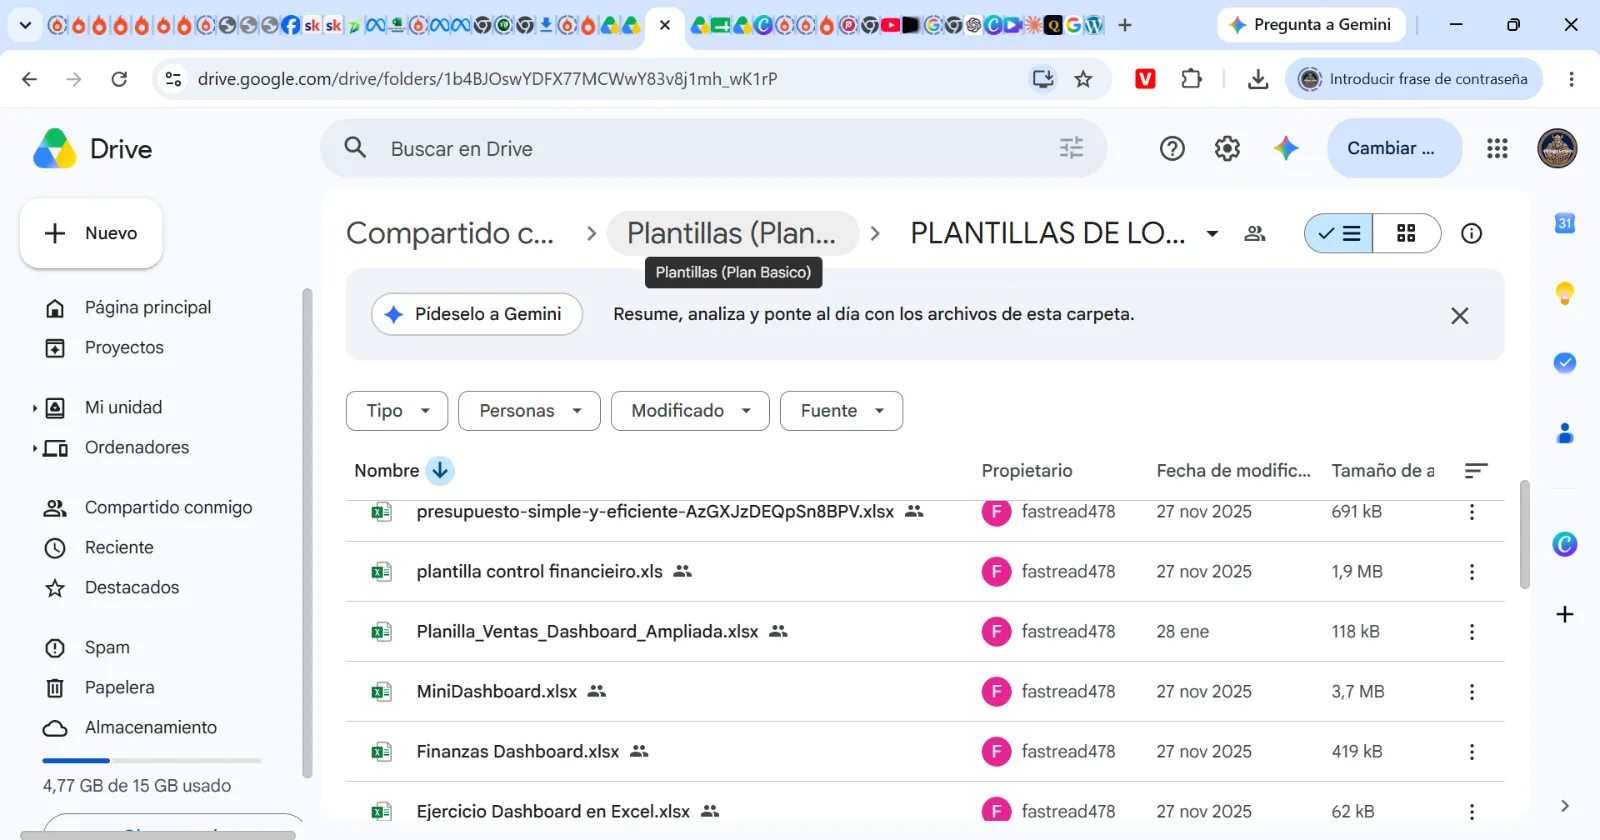1600x840 pixels.
Task: Click Introducir frase de contraseña chip
Action: (x=1415, y=79)
